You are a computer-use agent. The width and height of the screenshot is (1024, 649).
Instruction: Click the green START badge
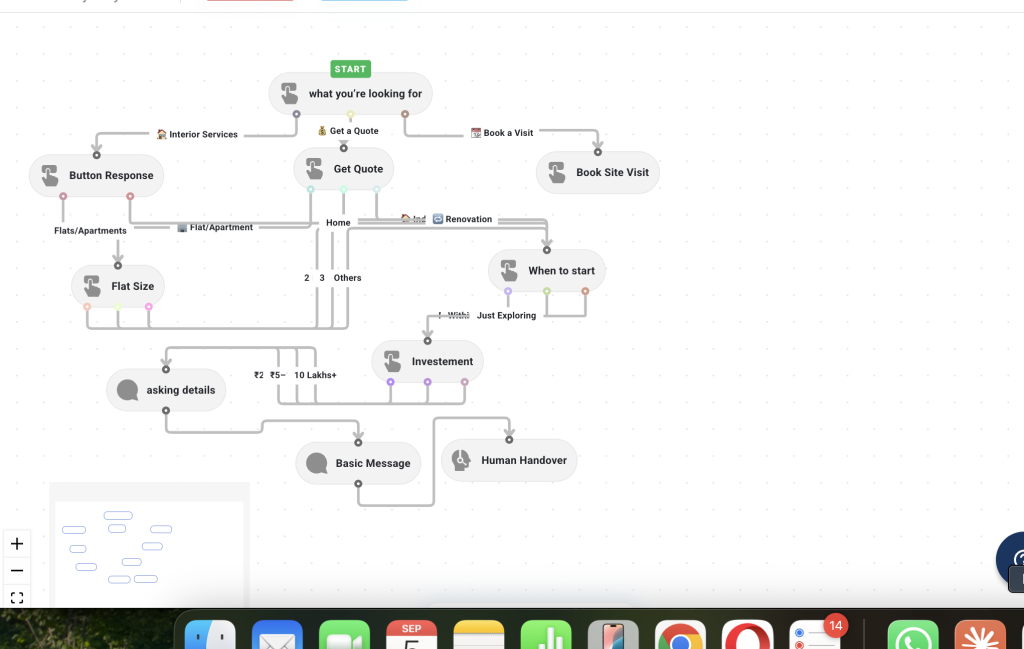coord(351,69)
